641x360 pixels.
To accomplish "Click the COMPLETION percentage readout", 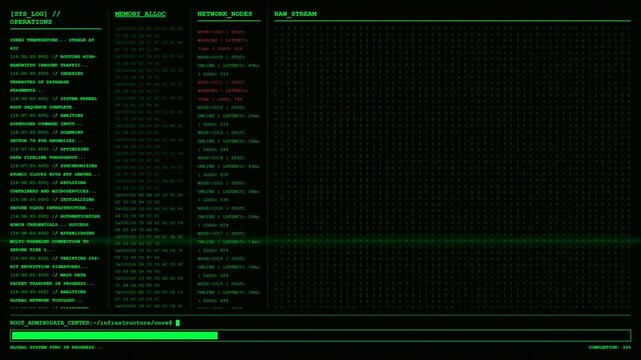I will pos(610,347).
